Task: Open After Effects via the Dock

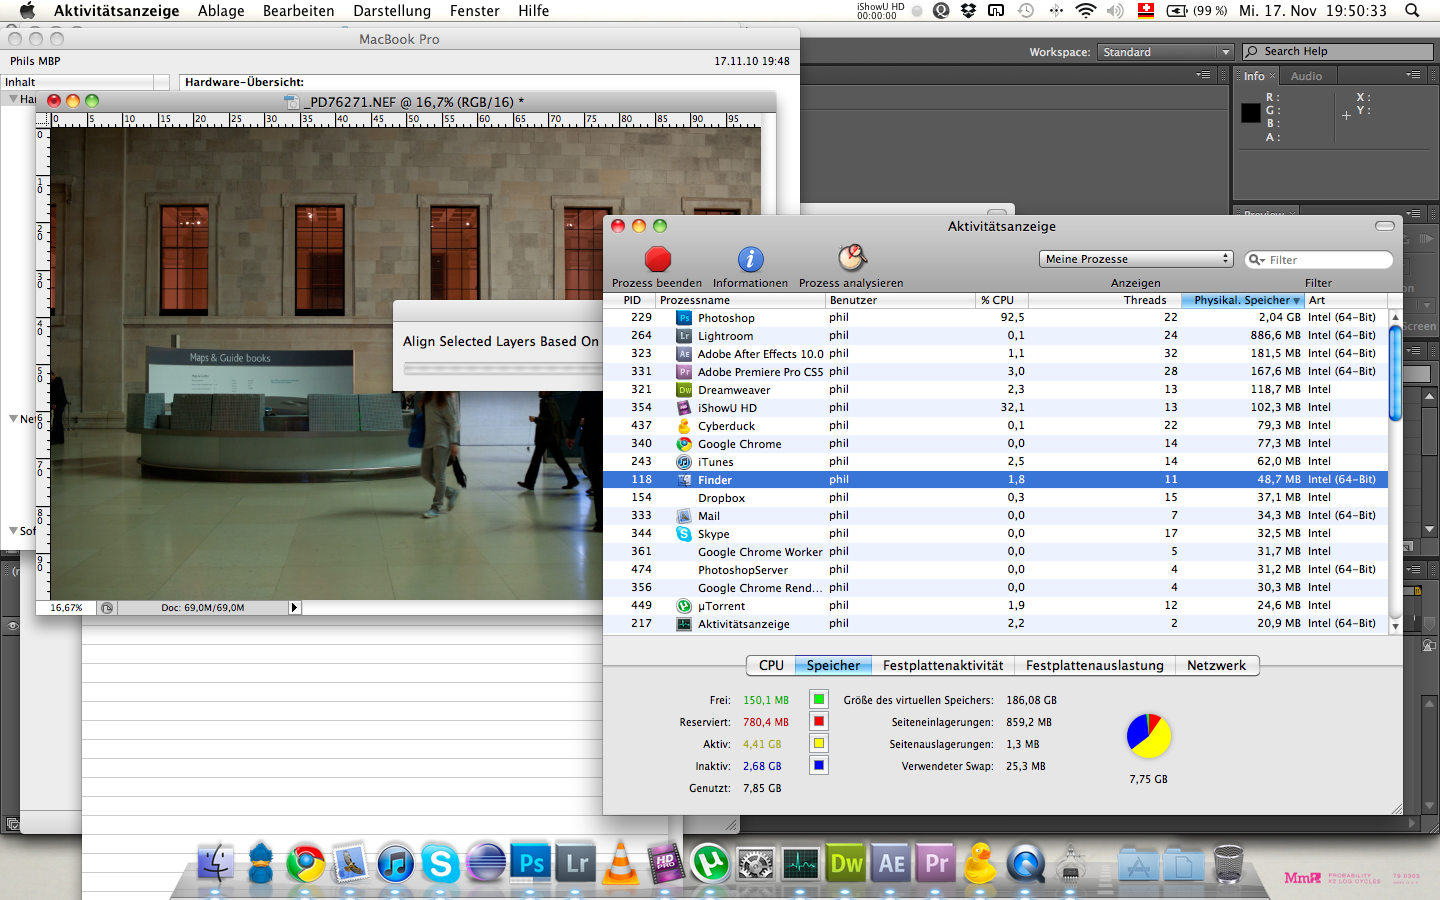Action: (891, 863)
